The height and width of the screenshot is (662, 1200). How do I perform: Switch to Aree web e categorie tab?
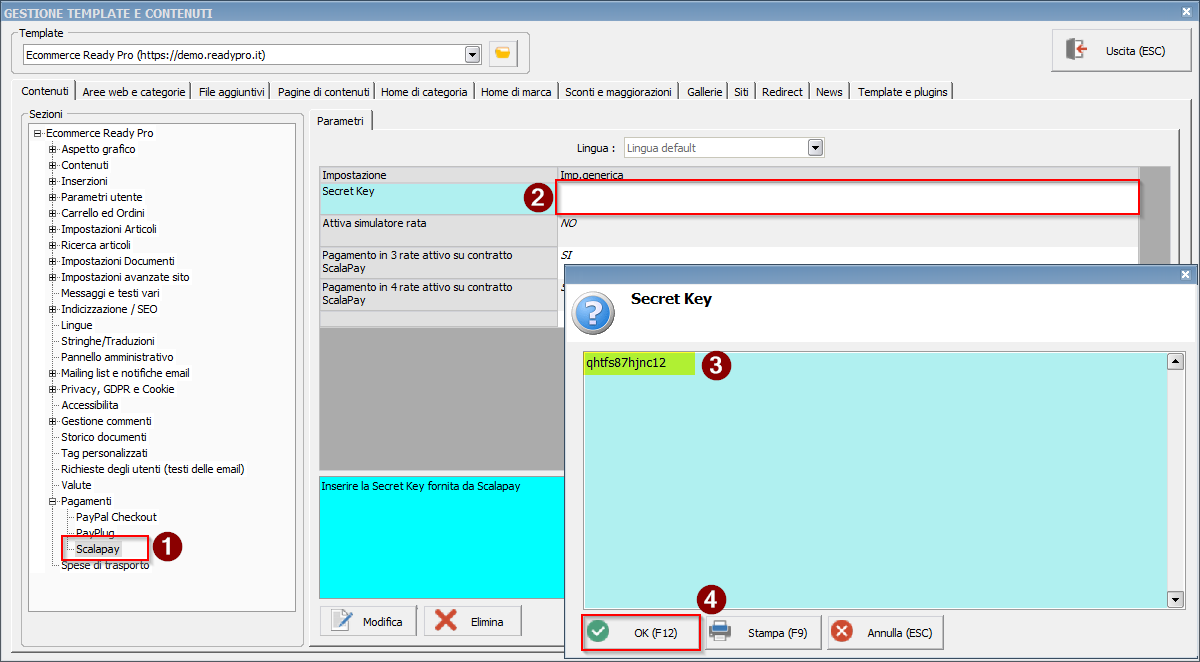pyautogui.click(x=134, y=92)
